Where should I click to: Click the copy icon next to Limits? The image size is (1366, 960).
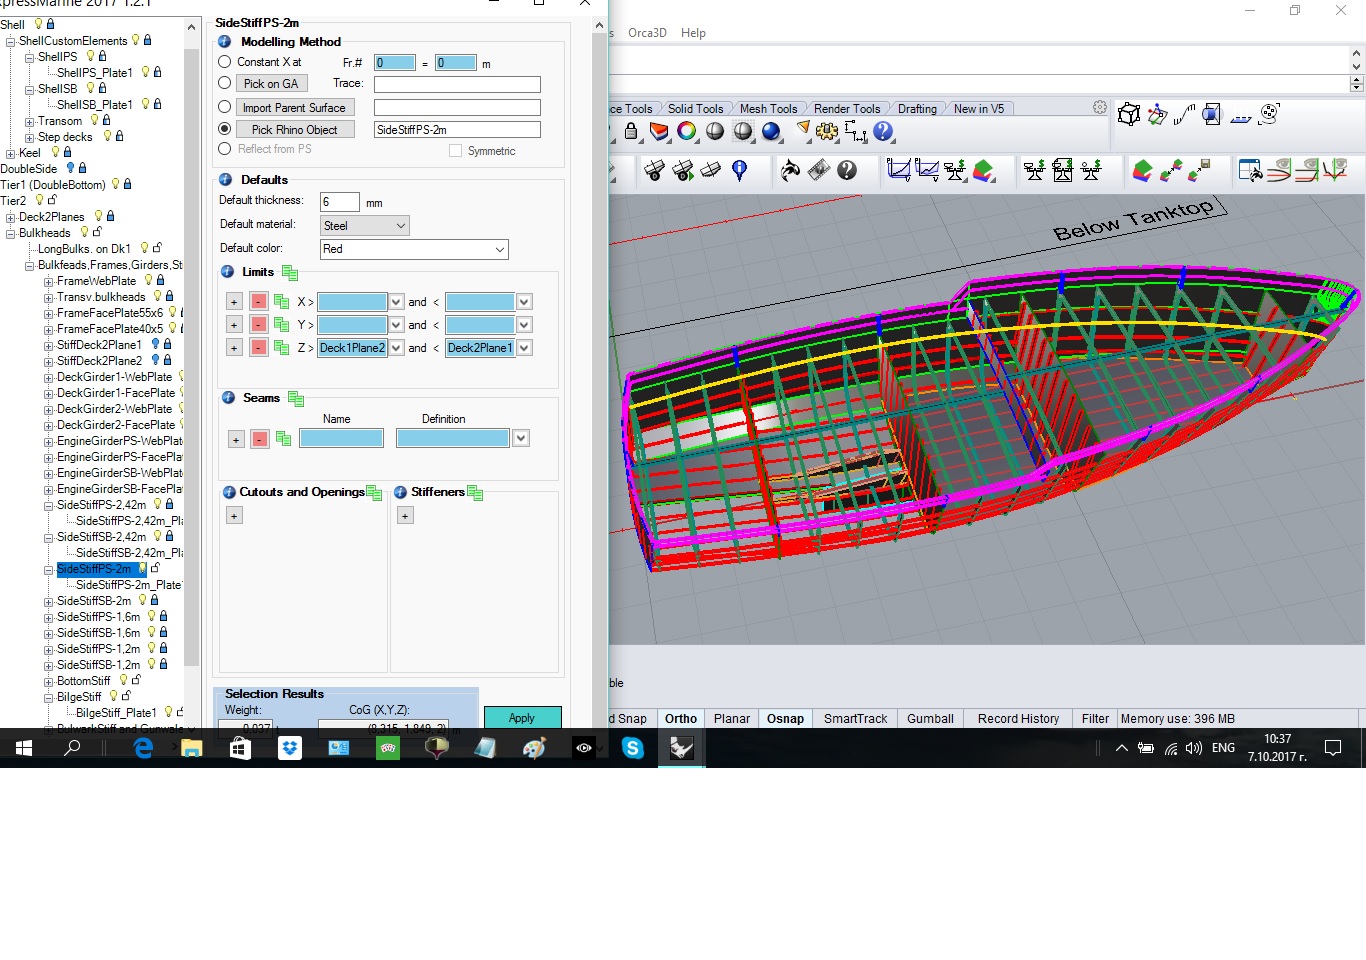(x=290, y=273)
